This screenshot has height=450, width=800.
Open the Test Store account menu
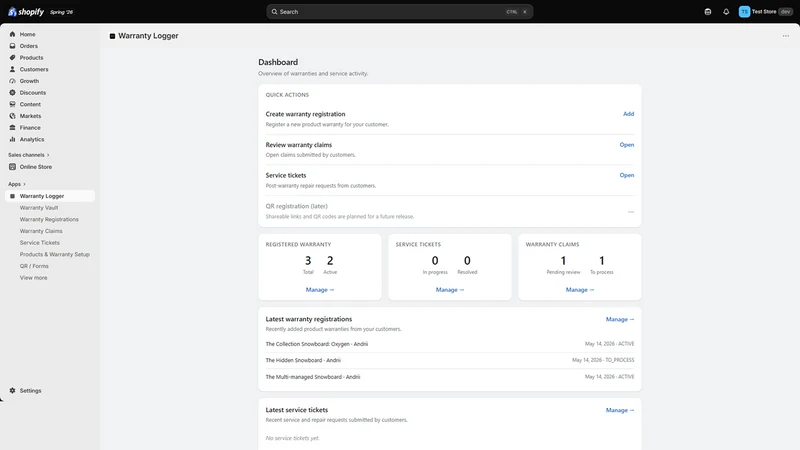(765, 12)
